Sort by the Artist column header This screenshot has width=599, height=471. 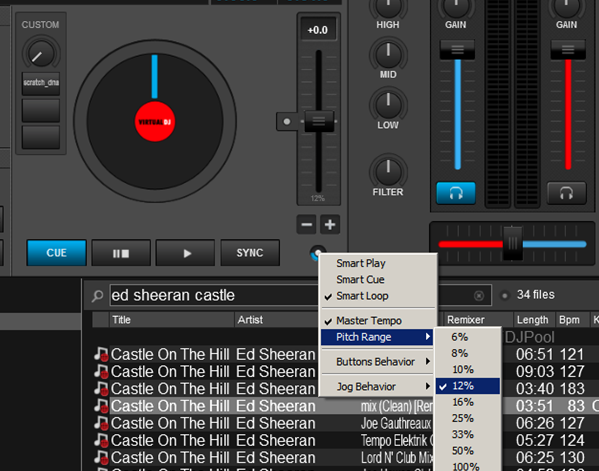(277, 320)
